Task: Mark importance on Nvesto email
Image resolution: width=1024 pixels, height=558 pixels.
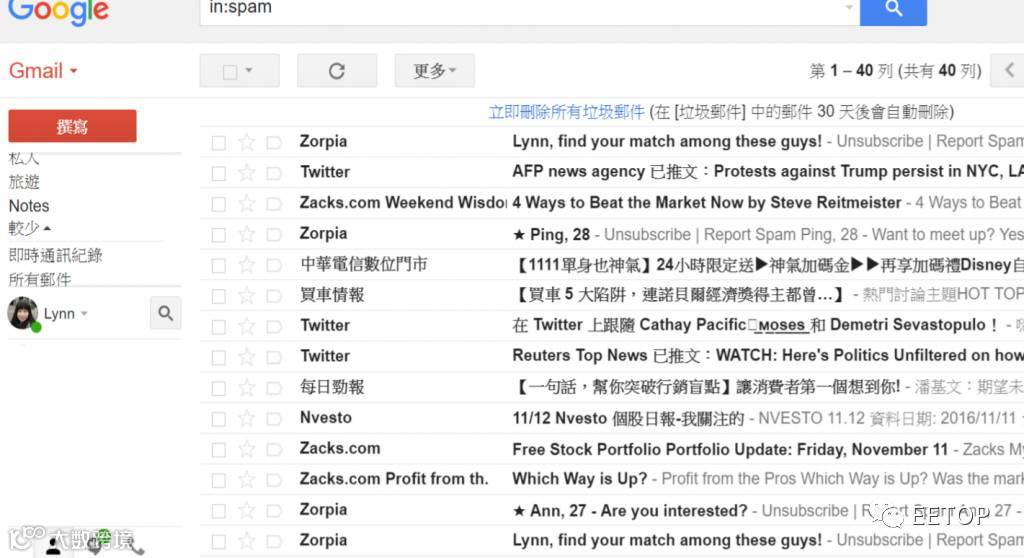Action: [x=274, y=419]
